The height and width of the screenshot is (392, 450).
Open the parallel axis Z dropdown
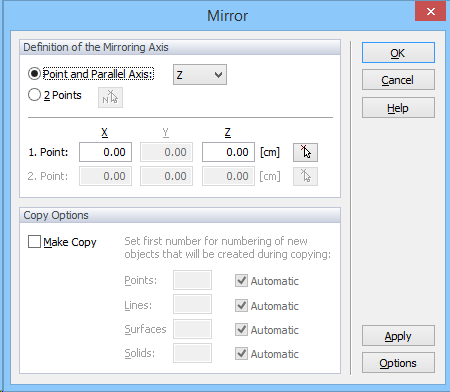[x=200, y=75]
